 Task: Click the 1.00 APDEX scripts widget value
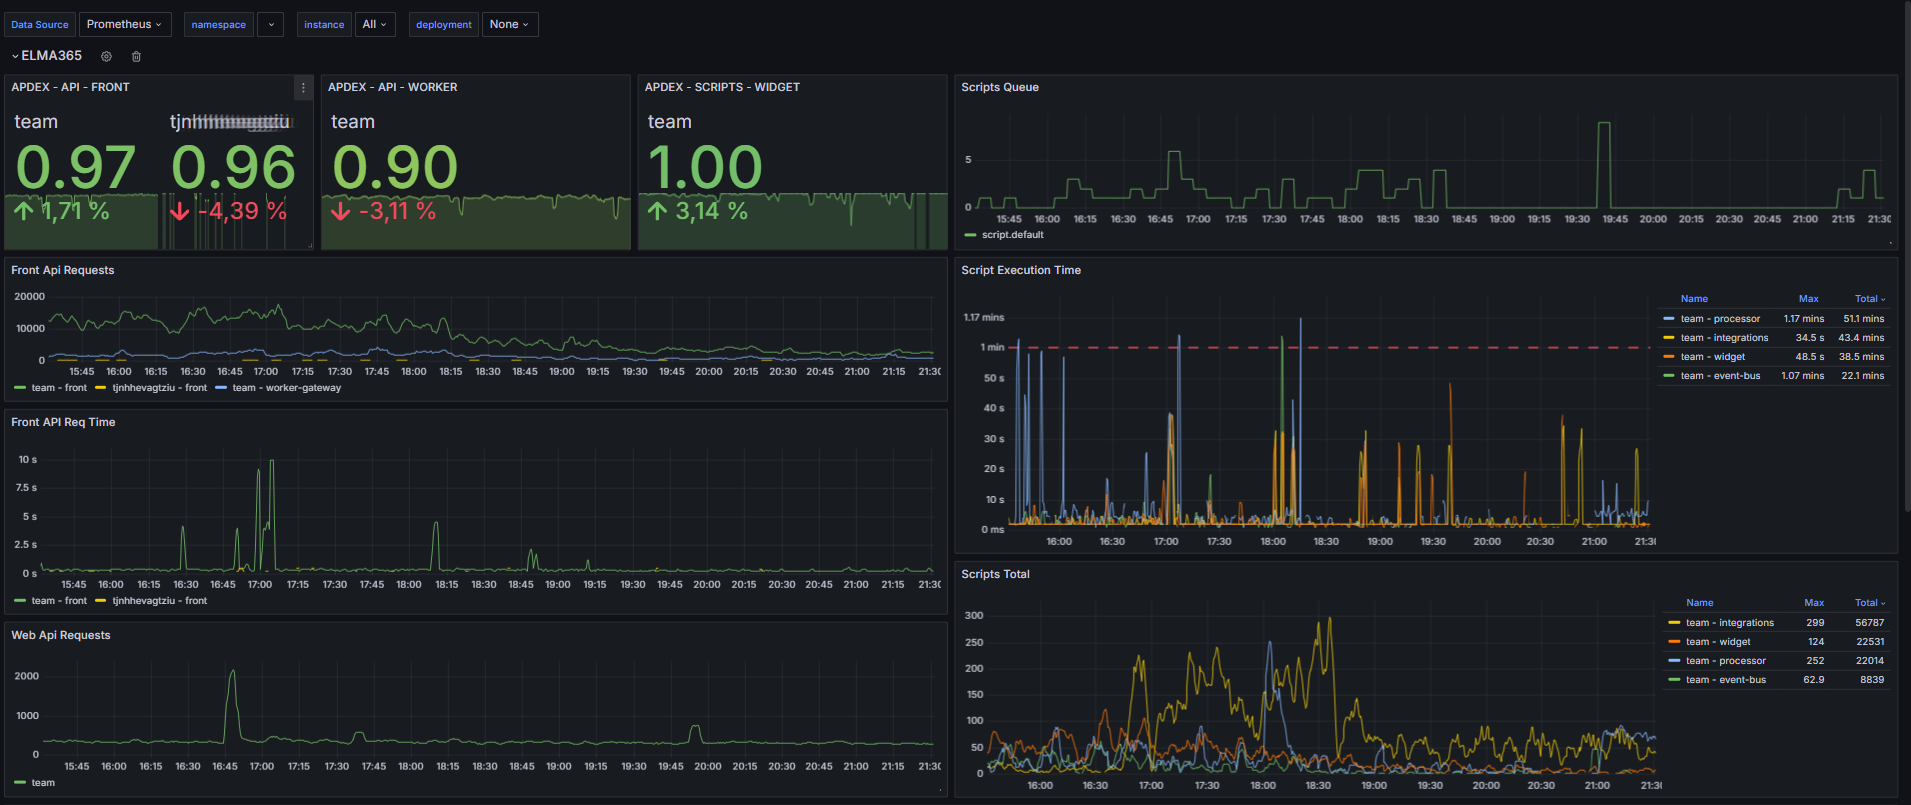coord(705,167)
